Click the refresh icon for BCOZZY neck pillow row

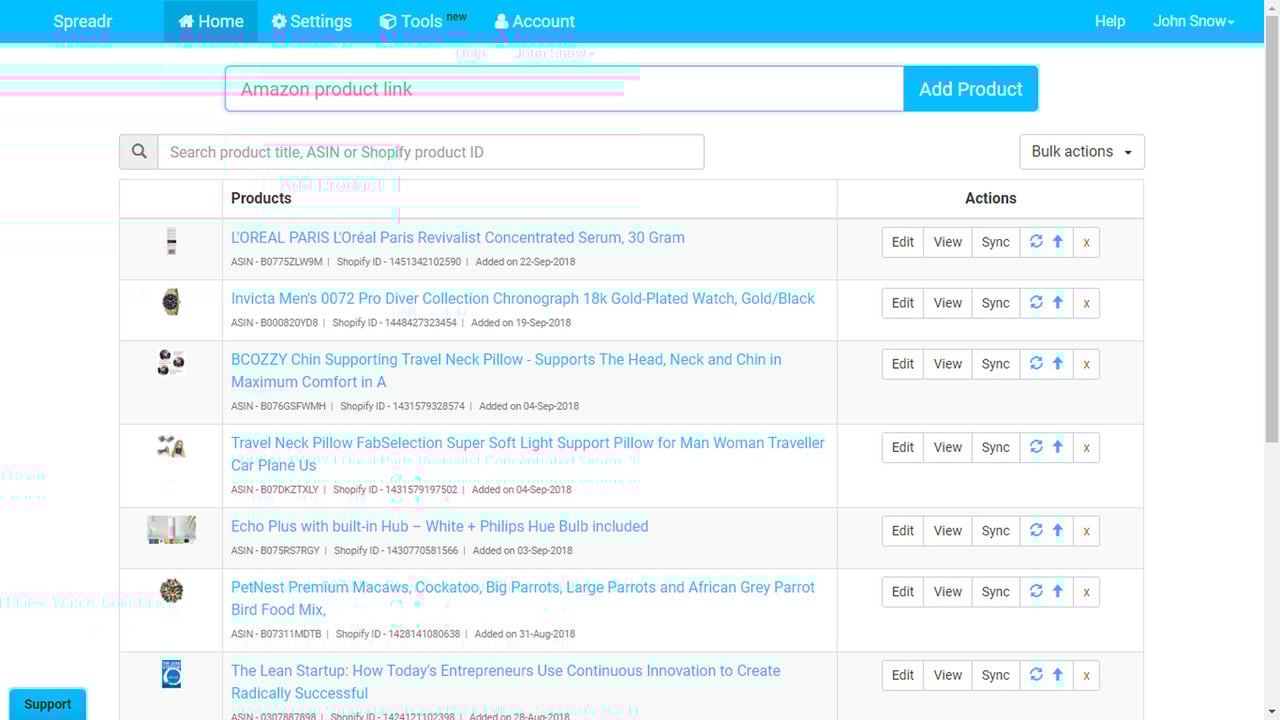(x=1036, y=364)
